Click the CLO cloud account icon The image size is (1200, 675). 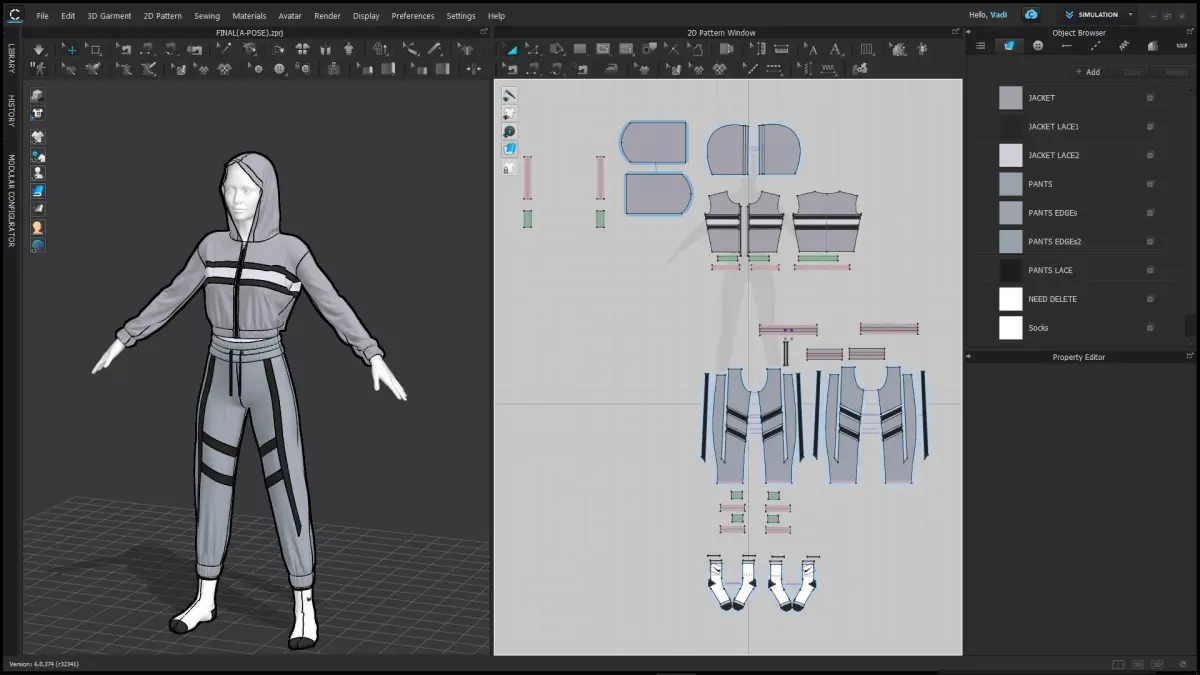[1031, 15]
